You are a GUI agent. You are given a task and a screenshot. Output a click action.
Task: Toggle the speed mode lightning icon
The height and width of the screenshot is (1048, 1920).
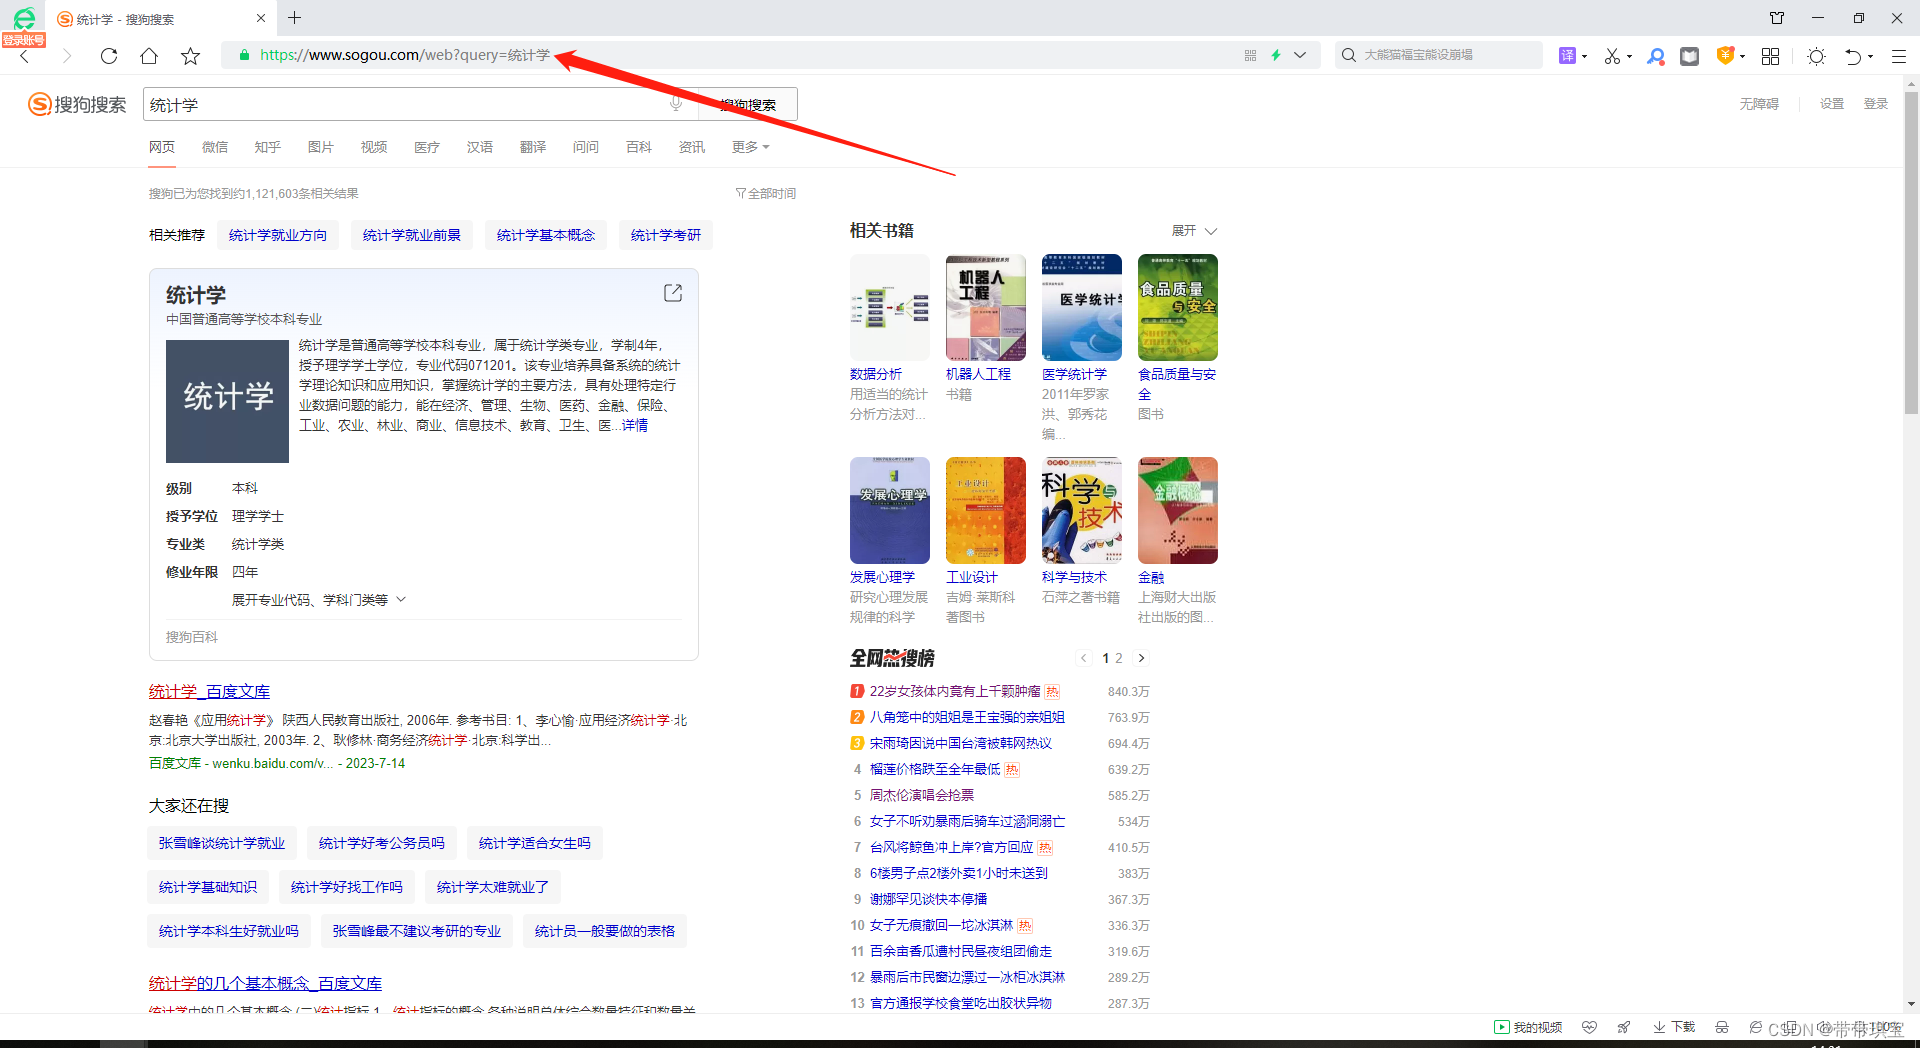point(1276,55)
